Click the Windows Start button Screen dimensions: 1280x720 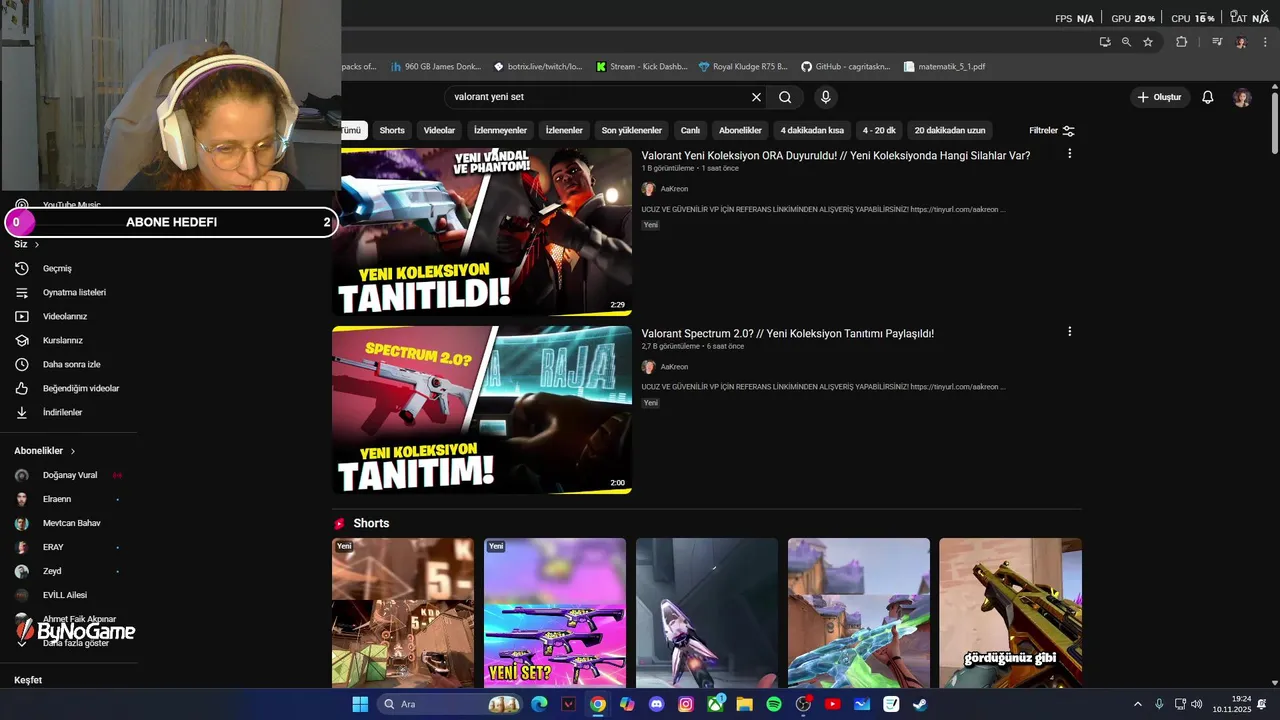point(360,704)
